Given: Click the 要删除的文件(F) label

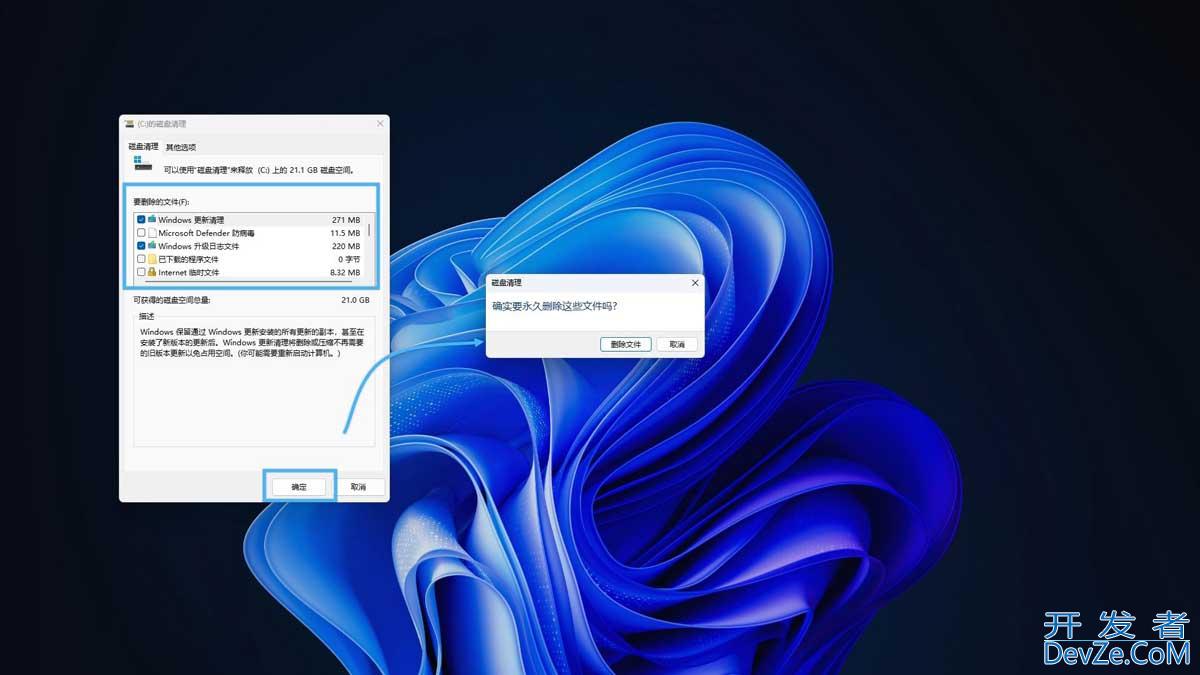Looking at the screenshot, I should [x=161, y=202].
